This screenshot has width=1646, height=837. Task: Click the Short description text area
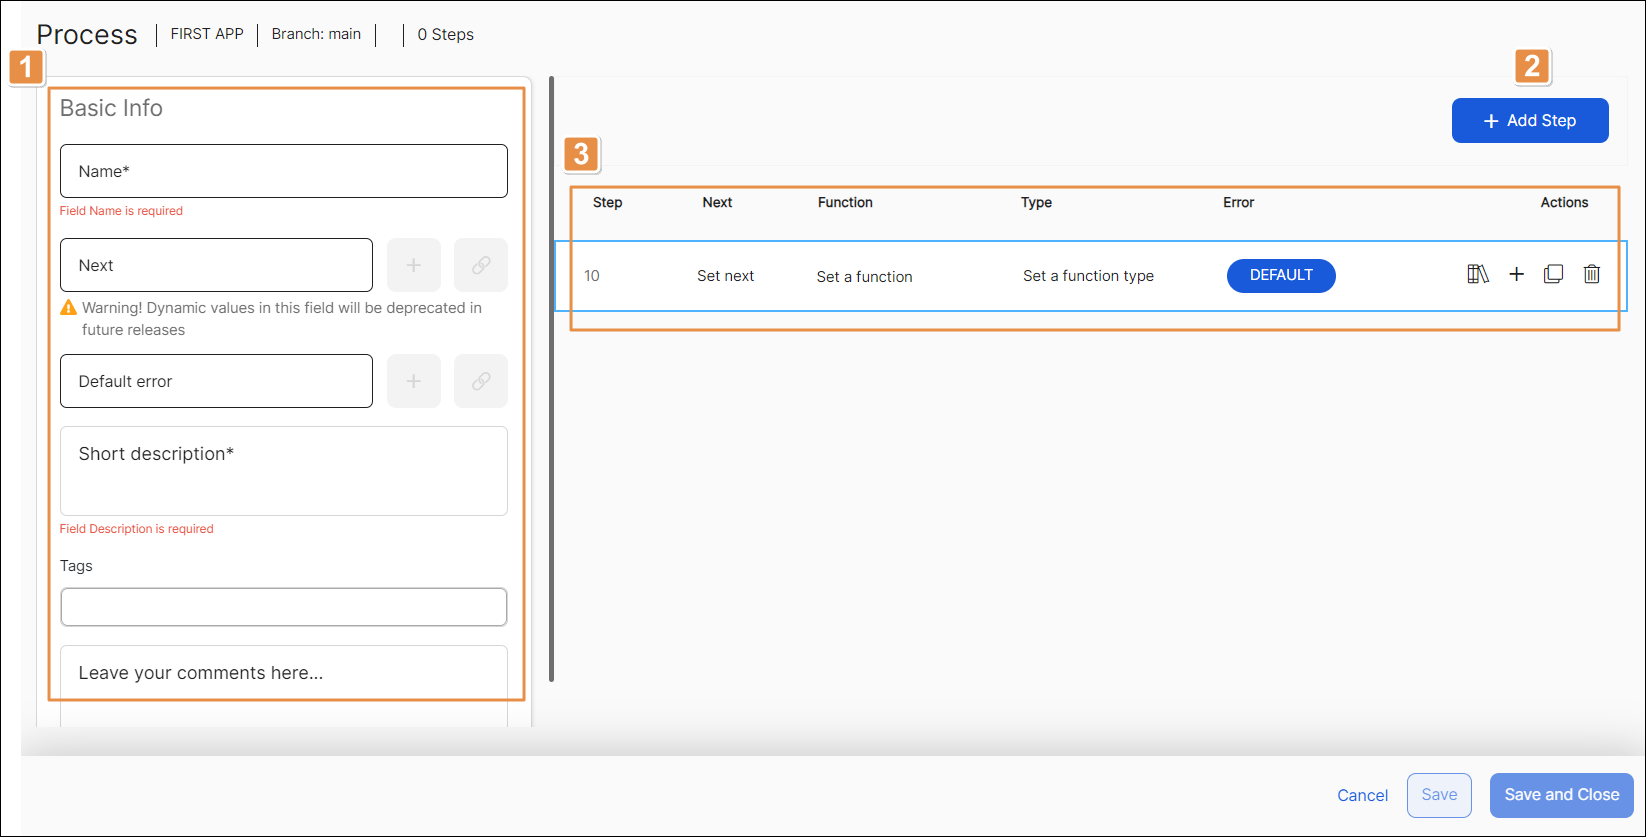284,471
